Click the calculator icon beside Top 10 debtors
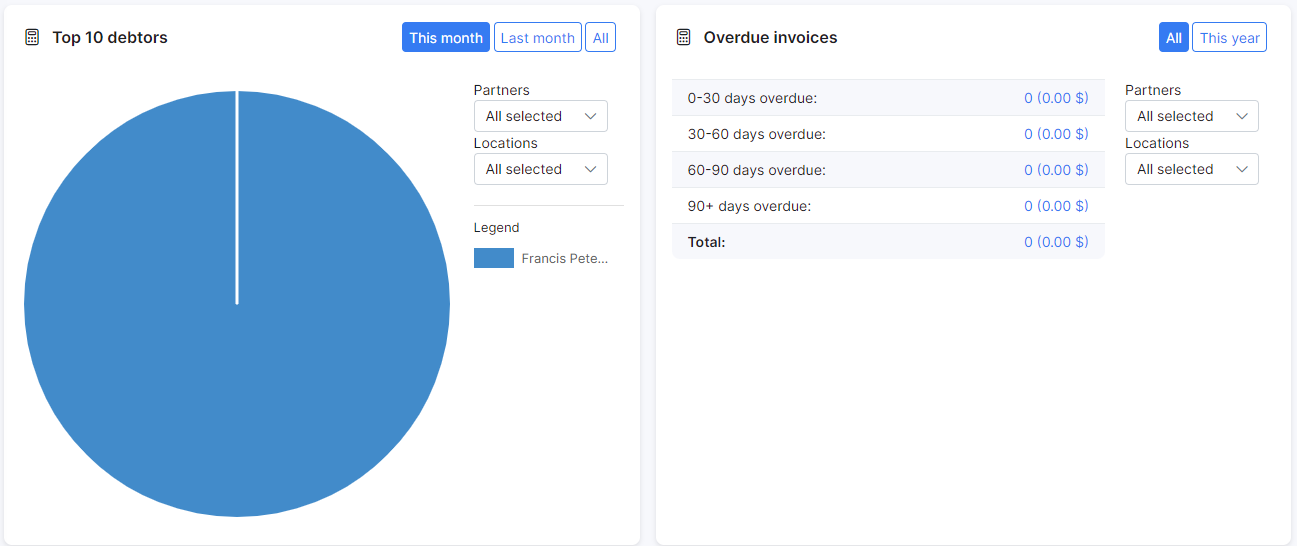 32,38
